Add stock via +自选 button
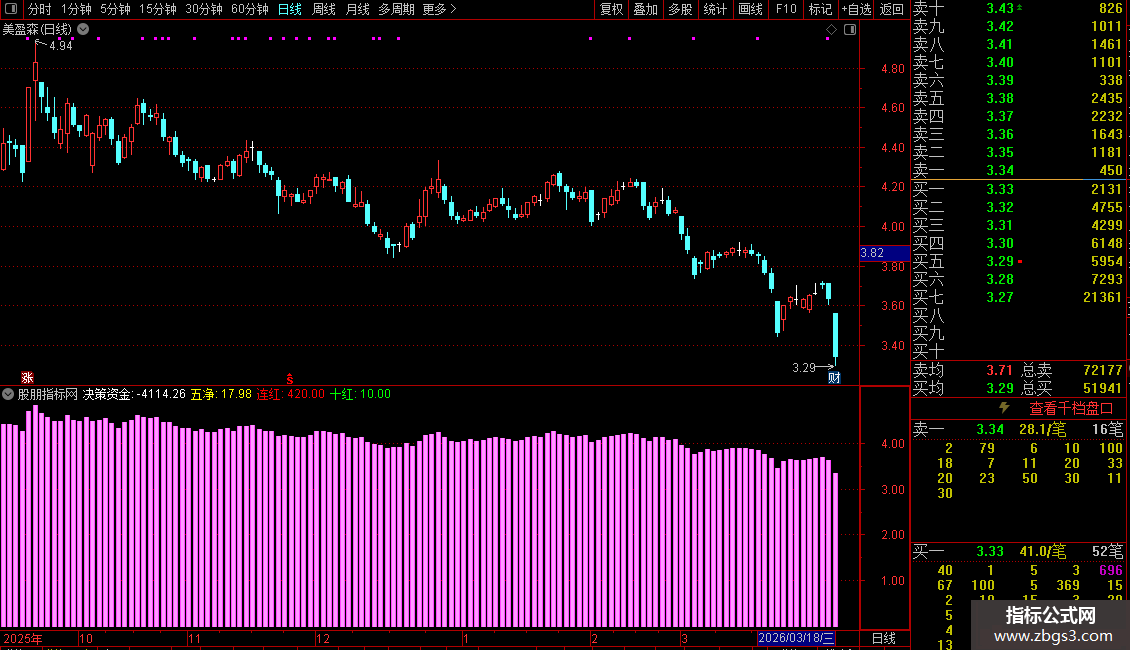Viewport: 1130px width, 650px height. [x=857, y=9]
